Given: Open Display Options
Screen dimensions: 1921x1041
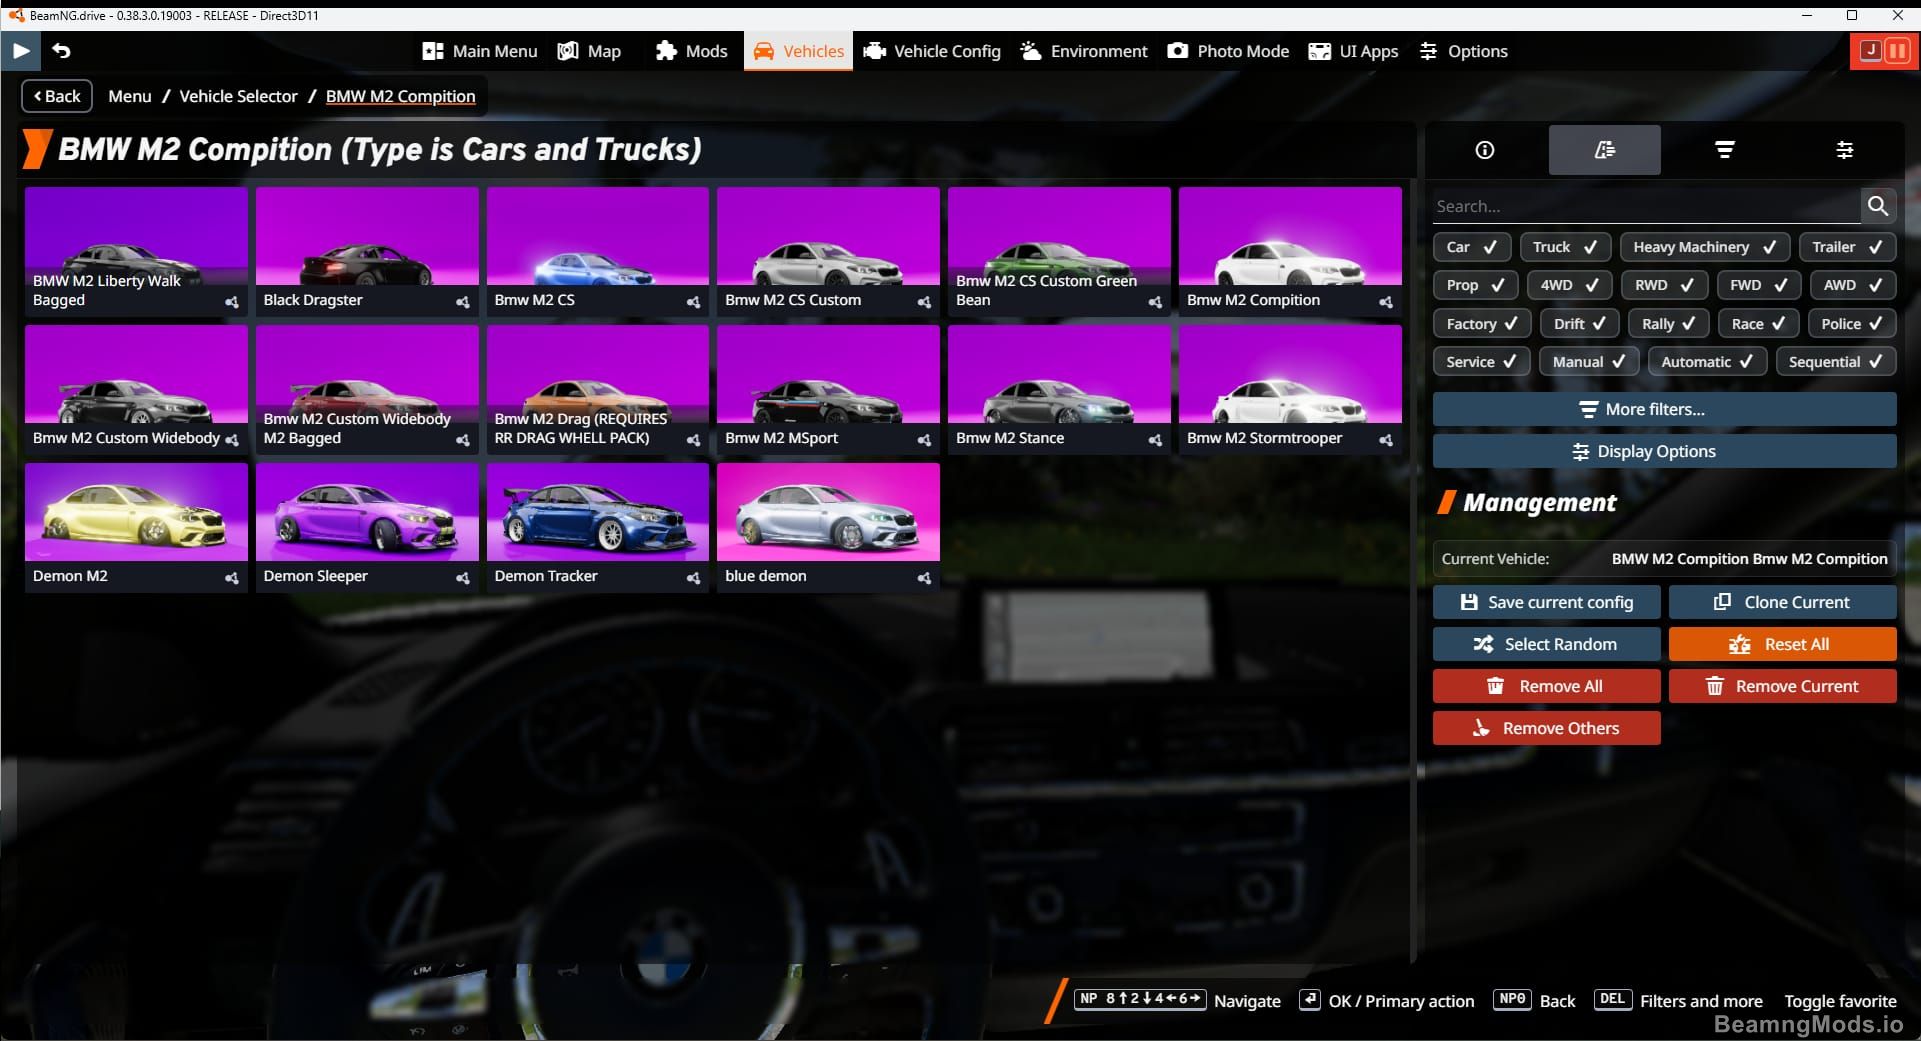Looking at the screenshot, I should 1663,451.
